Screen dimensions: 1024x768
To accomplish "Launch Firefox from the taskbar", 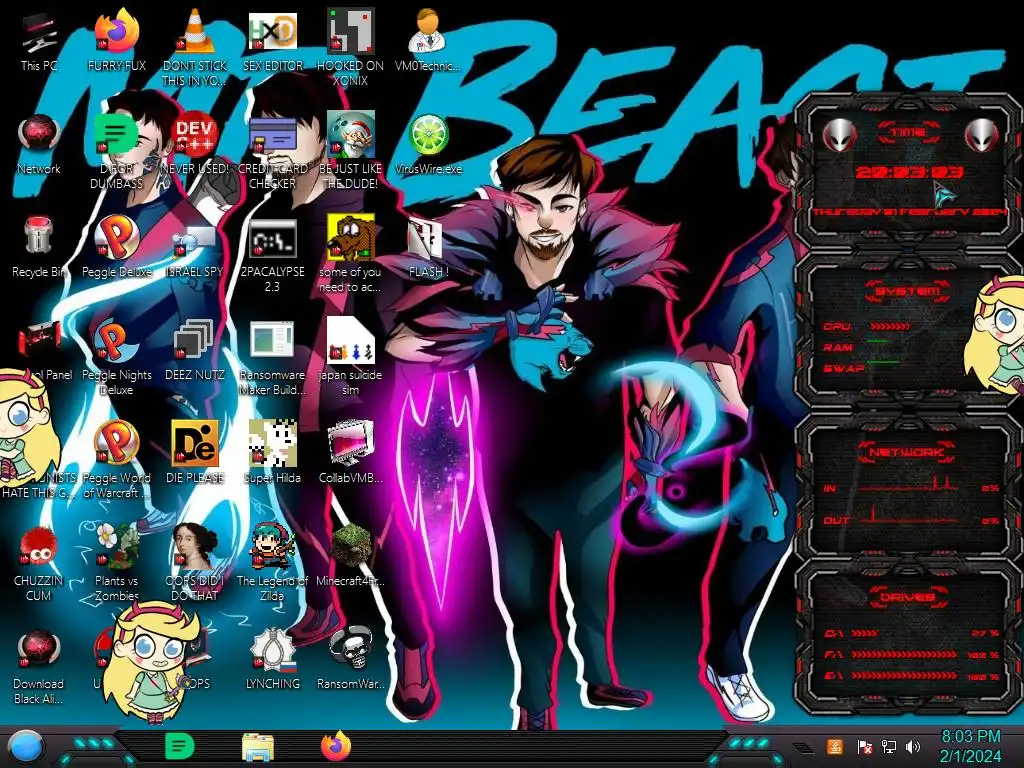I will (x=336, y=746).
